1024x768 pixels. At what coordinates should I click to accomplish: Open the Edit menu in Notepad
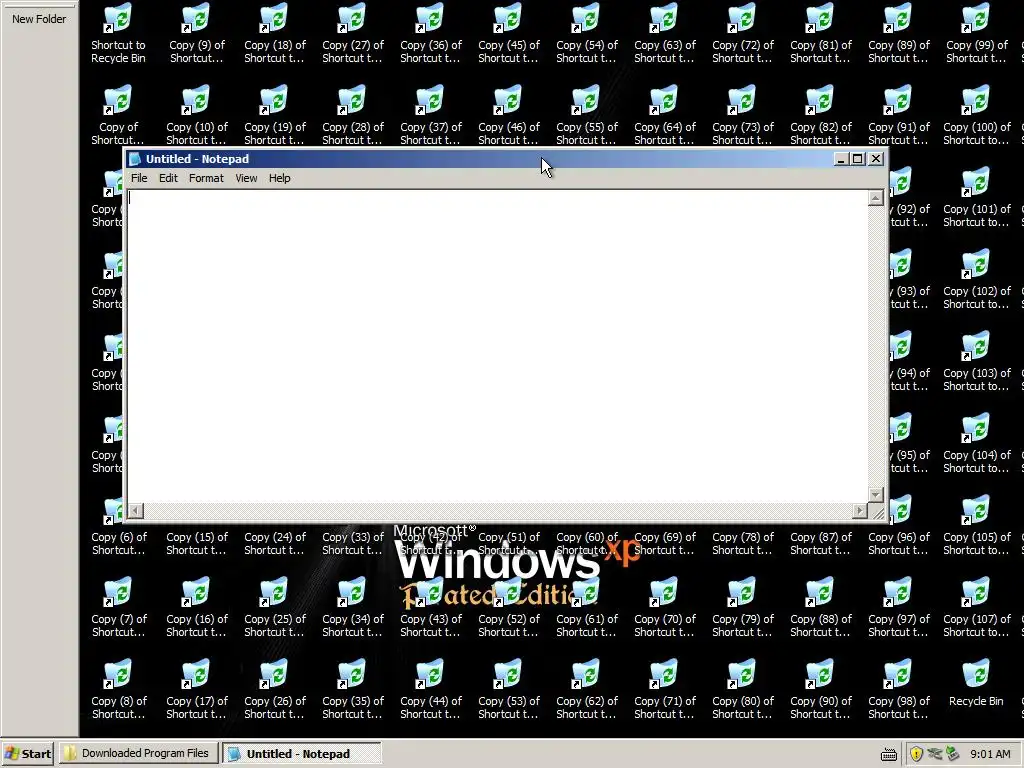[x=168, y=178]
